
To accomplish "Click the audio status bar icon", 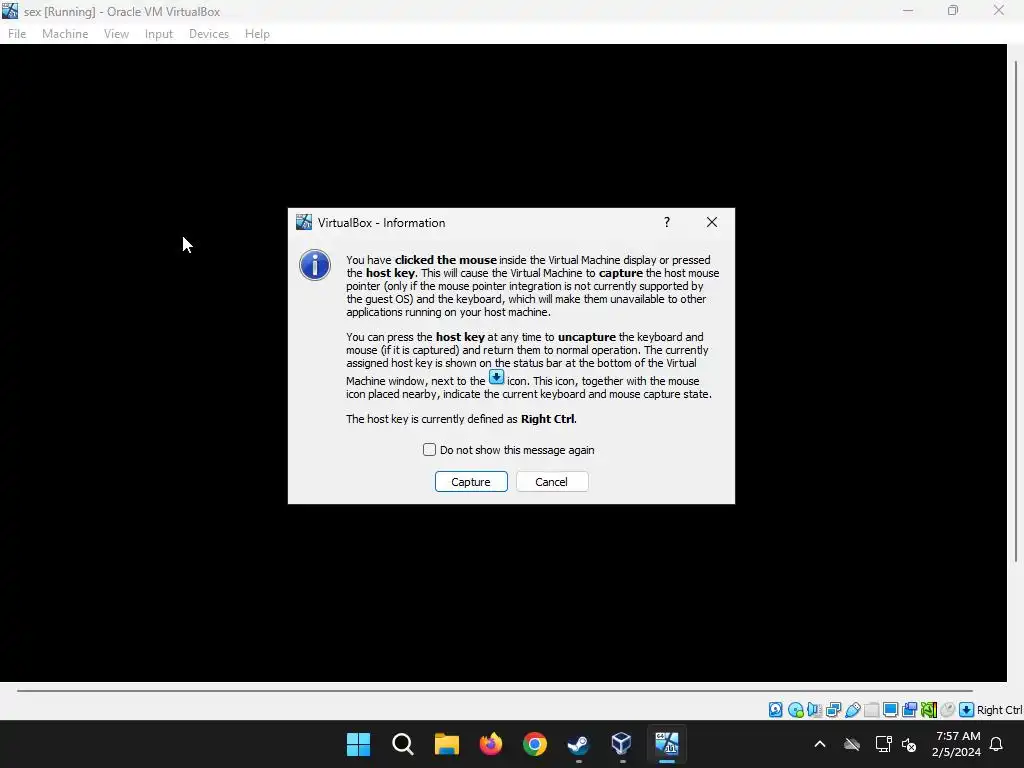I will tap(814, 710).
